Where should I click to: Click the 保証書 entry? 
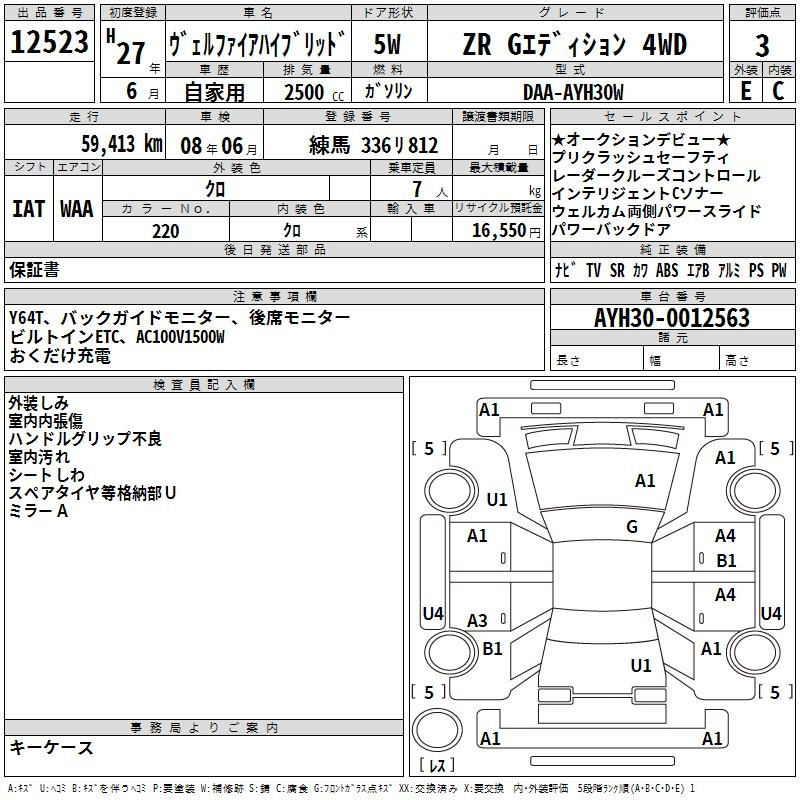tap(34, 269)
